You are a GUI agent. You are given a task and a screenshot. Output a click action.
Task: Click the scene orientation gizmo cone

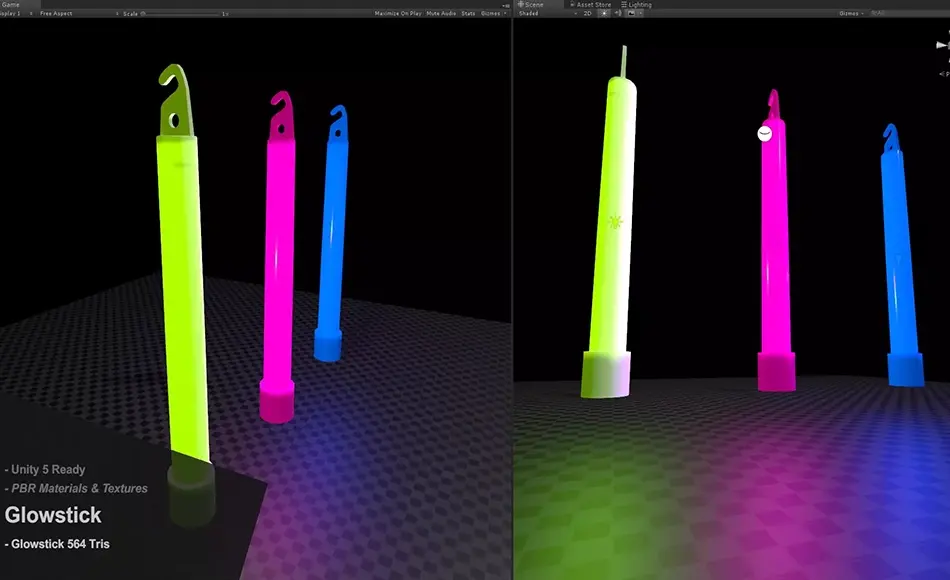943,45
